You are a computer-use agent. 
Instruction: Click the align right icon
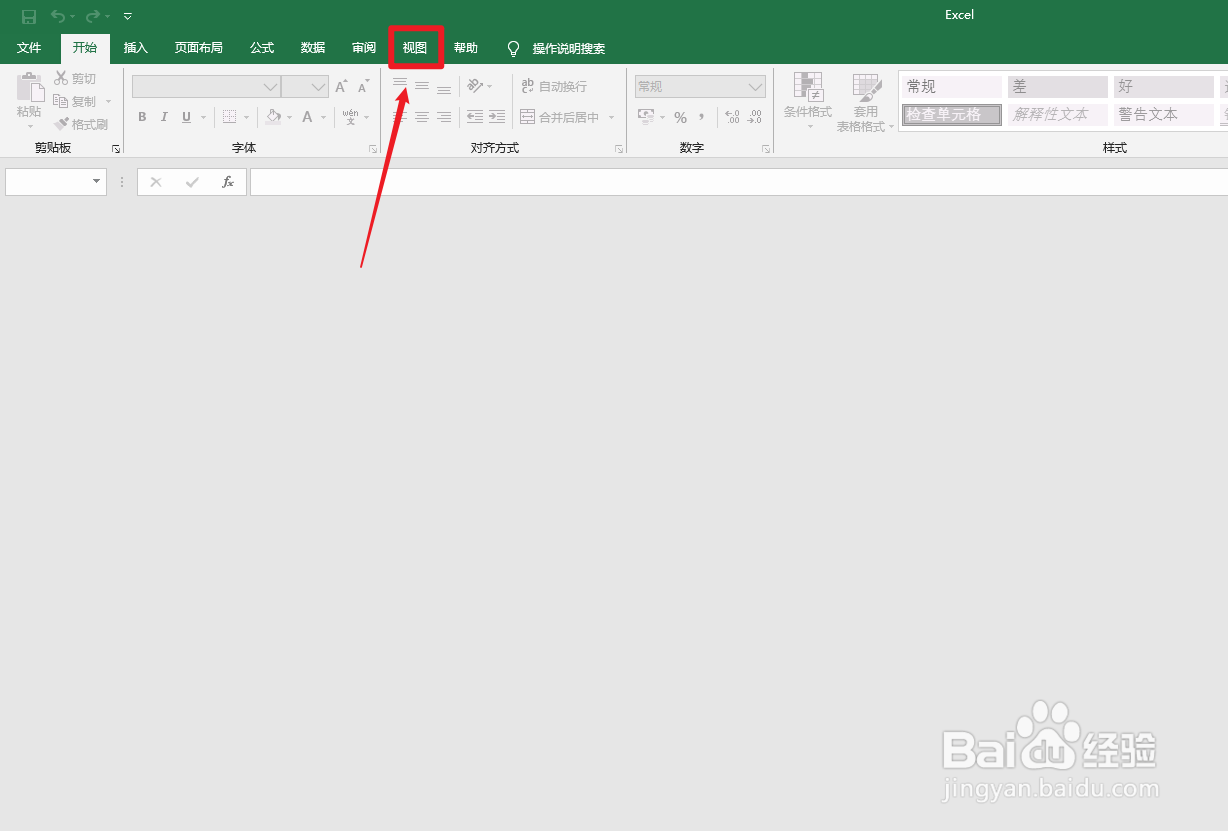click(444, 117)
